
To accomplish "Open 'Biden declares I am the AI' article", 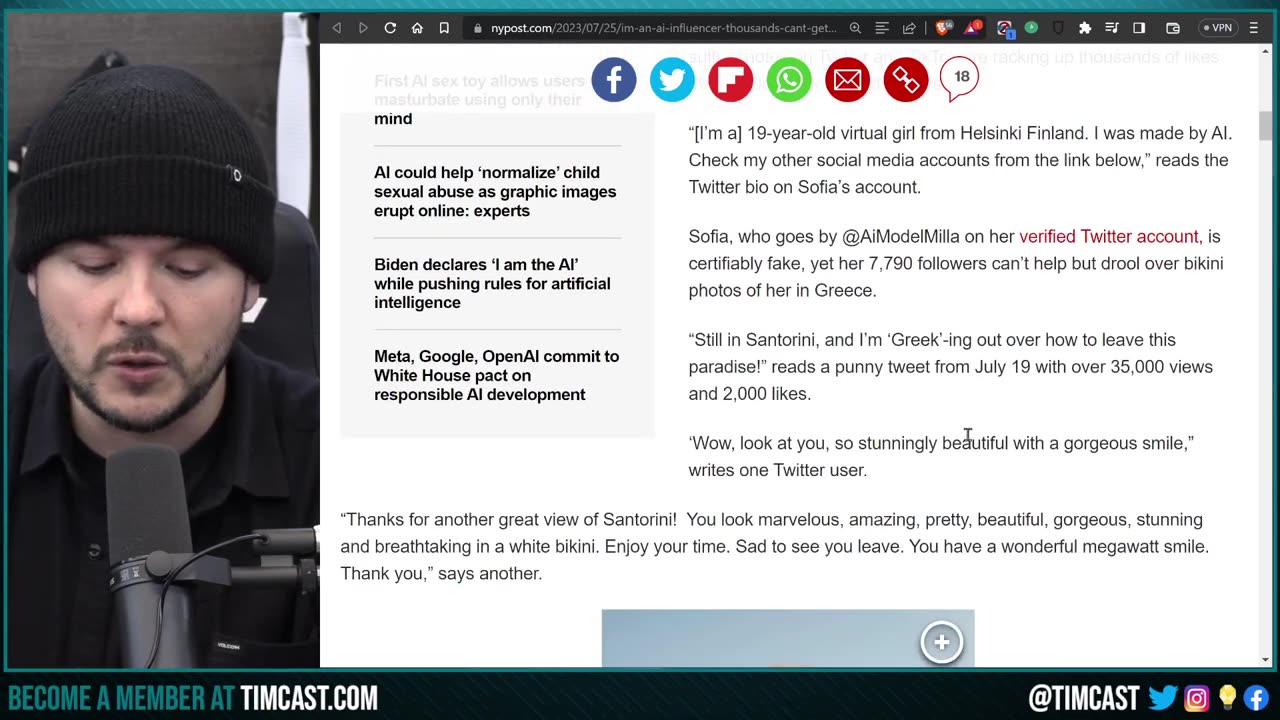I will pos(492,284).
